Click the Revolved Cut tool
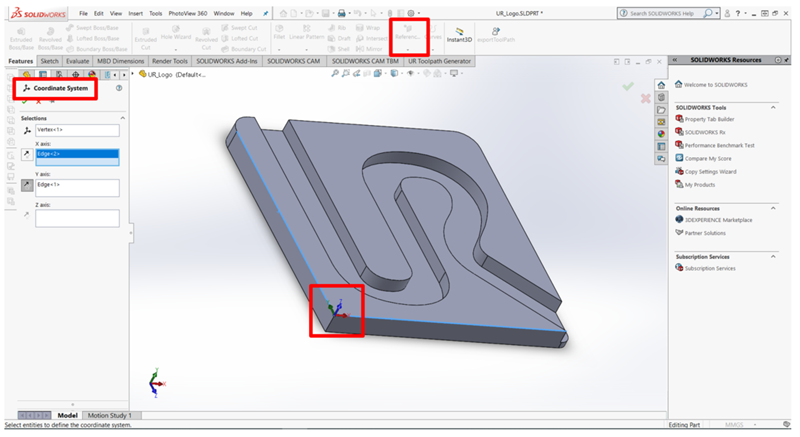 [x=206, y=38]
